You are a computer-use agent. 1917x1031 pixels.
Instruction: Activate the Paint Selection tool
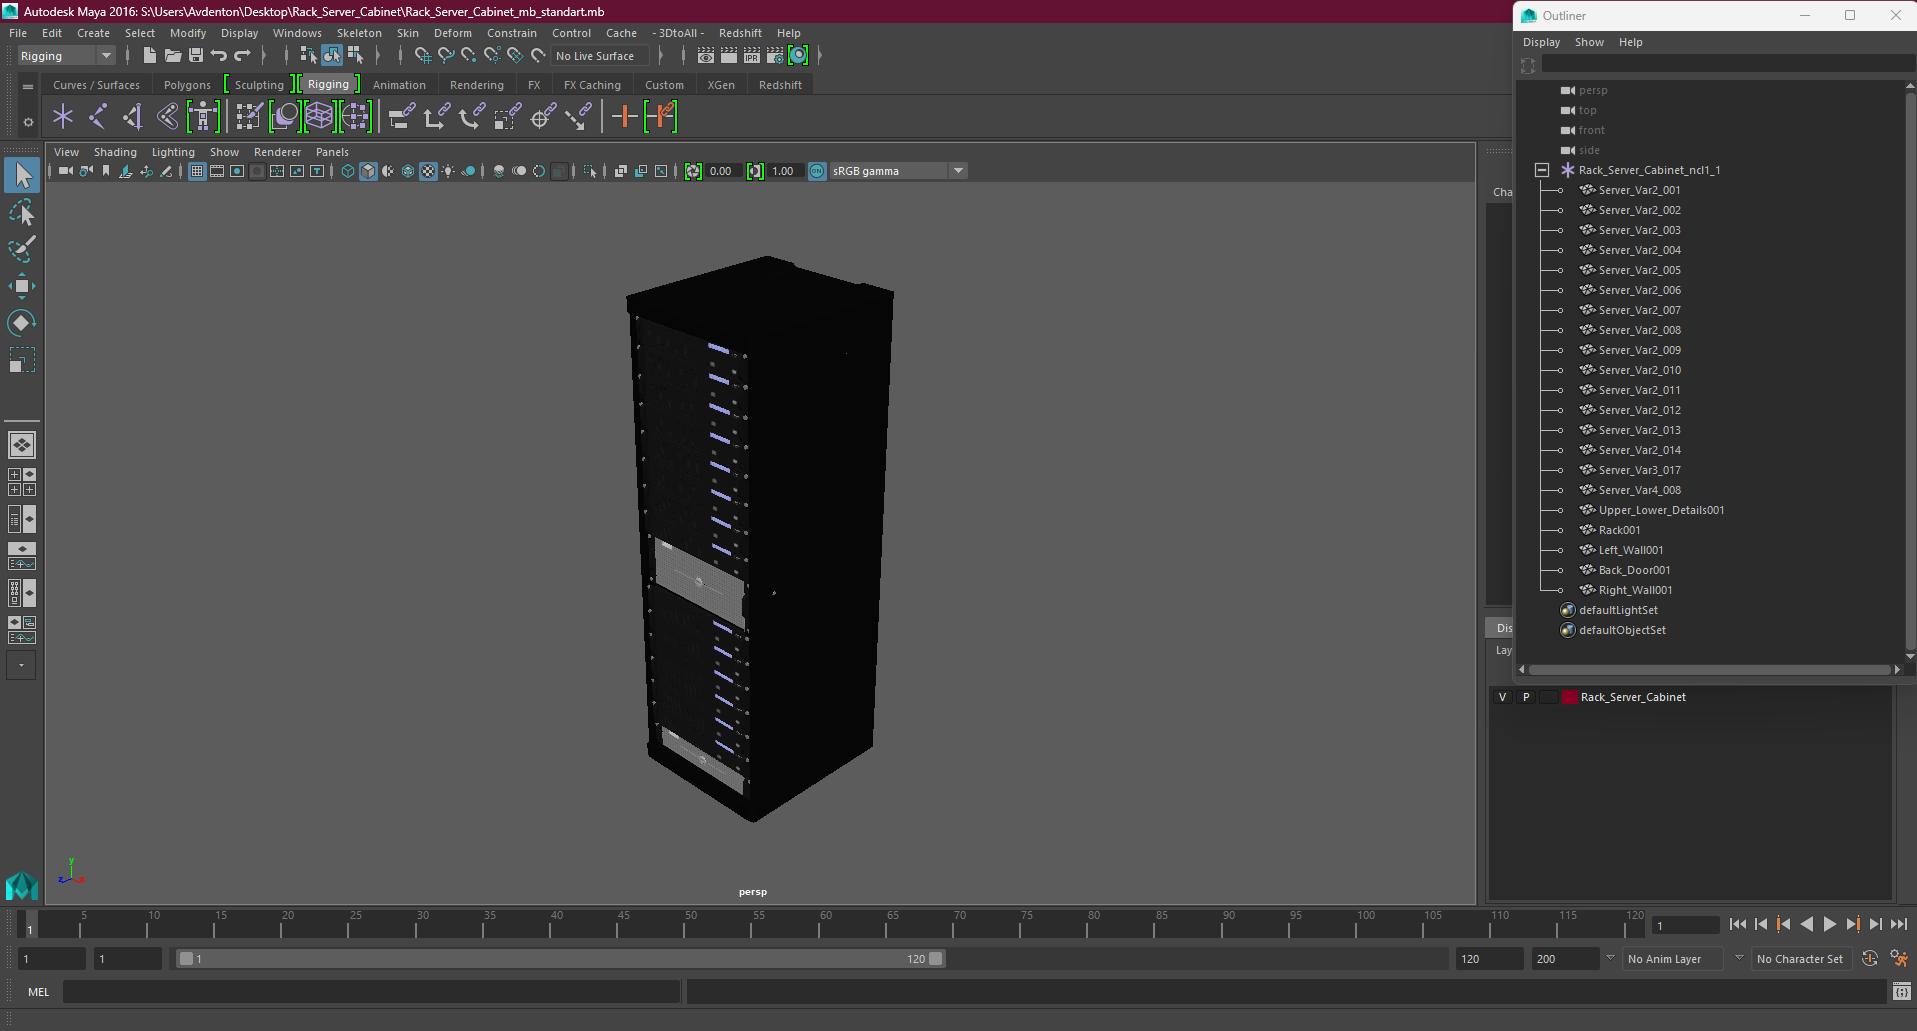[22, 249]
